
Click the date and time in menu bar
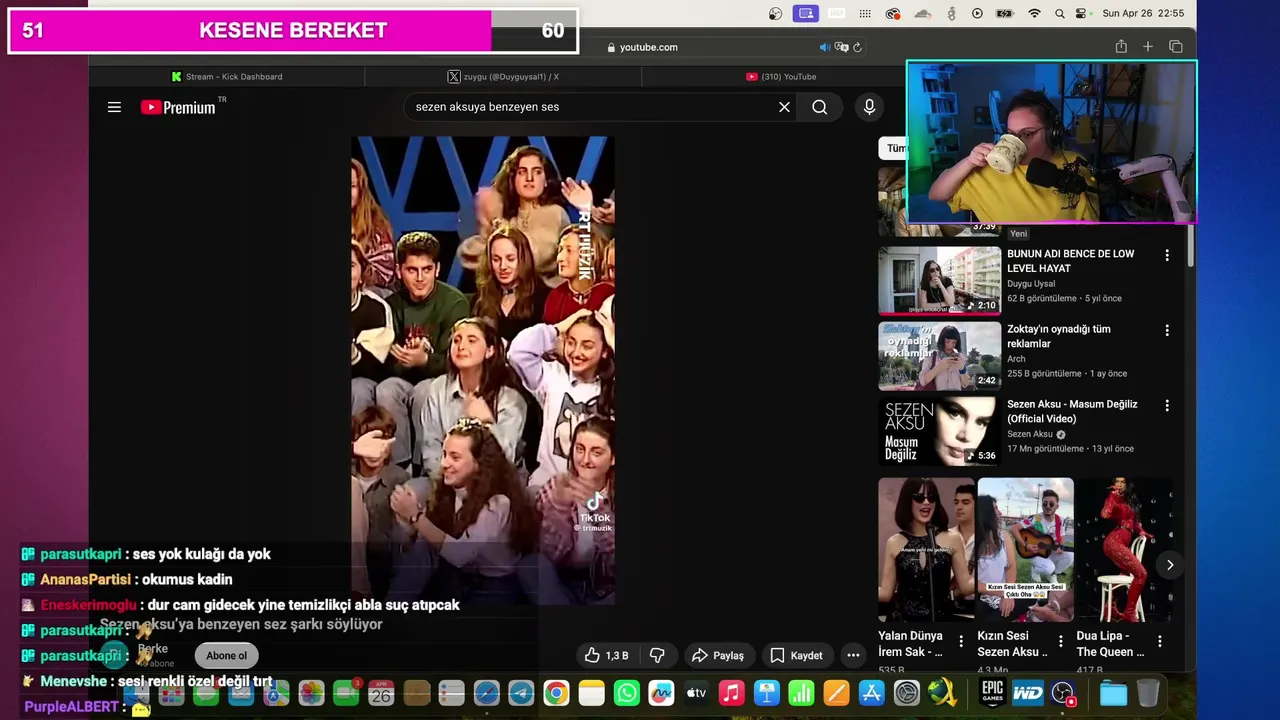tap(1143, 13)
